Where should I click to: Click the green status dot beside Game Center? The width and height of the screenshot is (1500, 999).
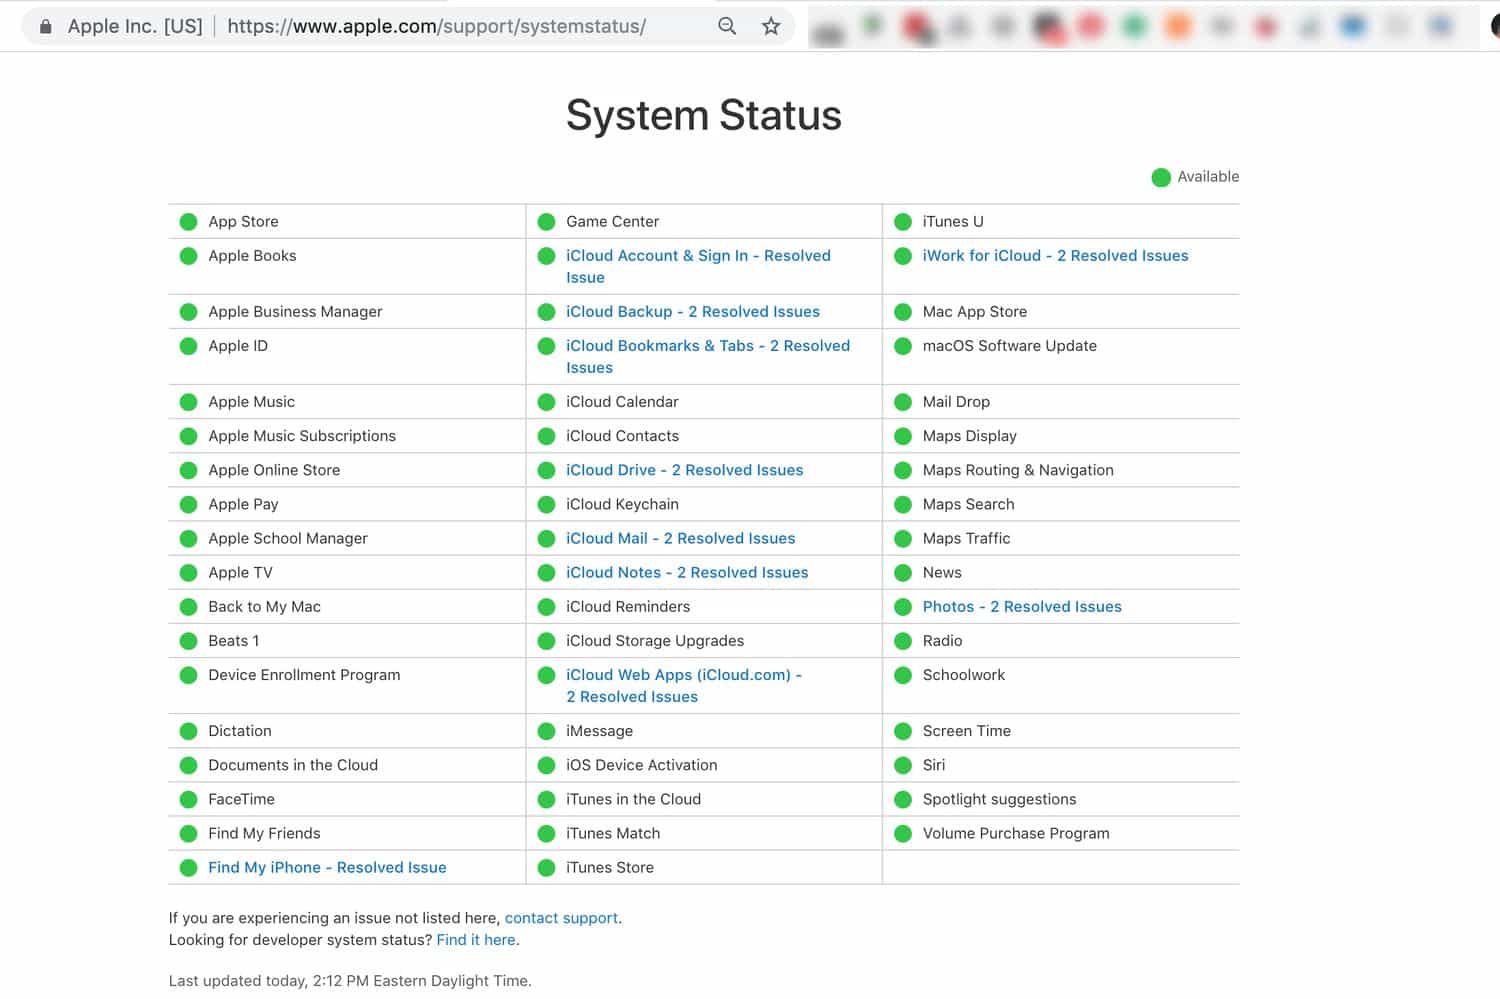click(546, 222)
